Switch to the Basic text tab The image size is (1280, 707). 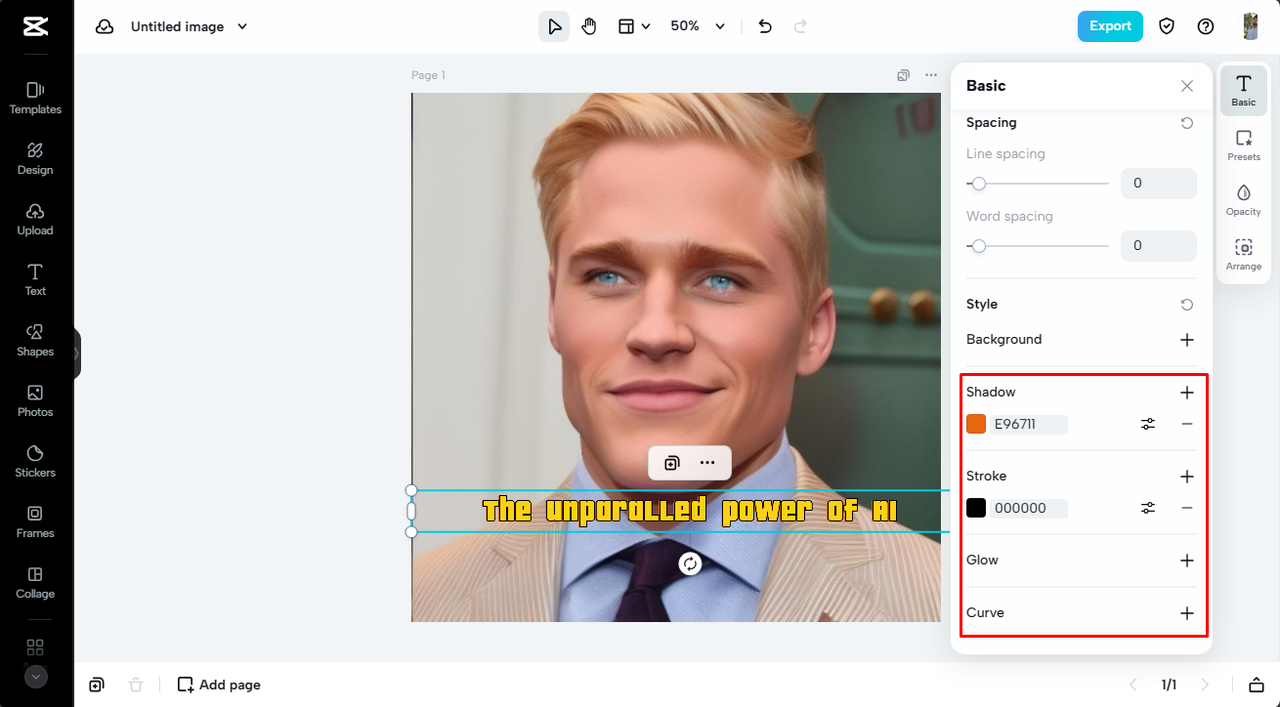1244,90
